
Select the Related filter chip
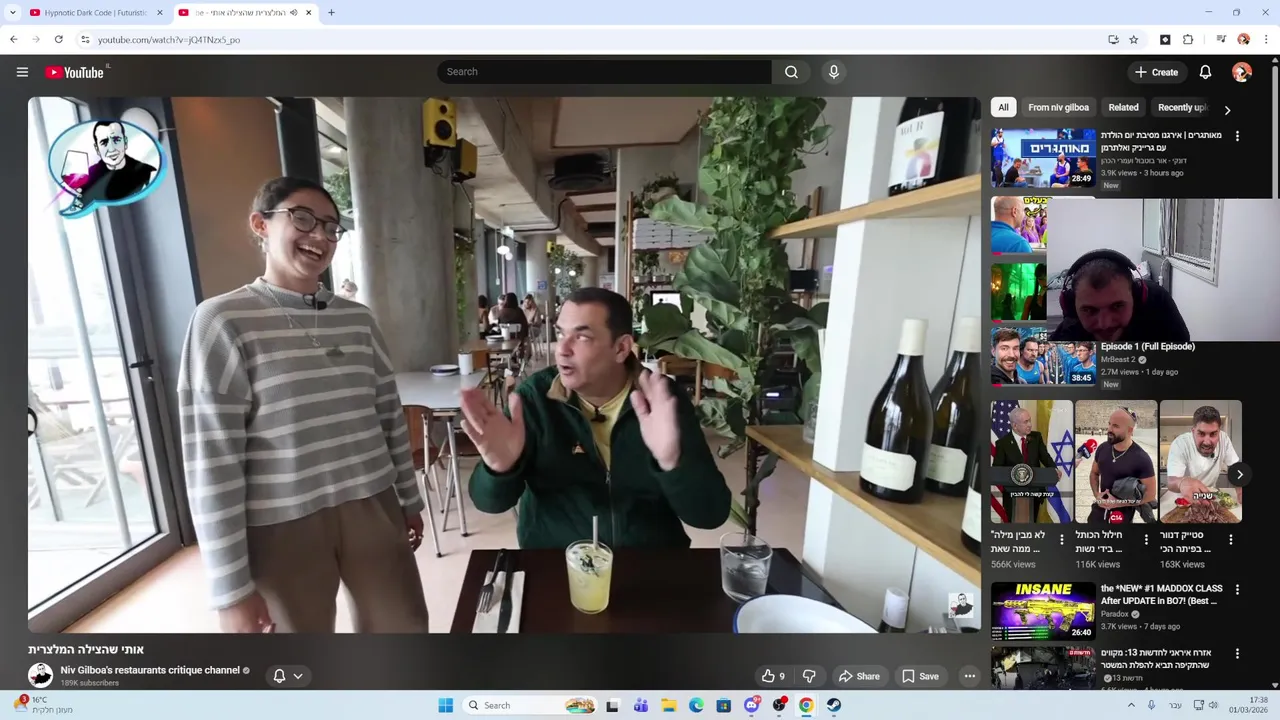coord(1123,107)
